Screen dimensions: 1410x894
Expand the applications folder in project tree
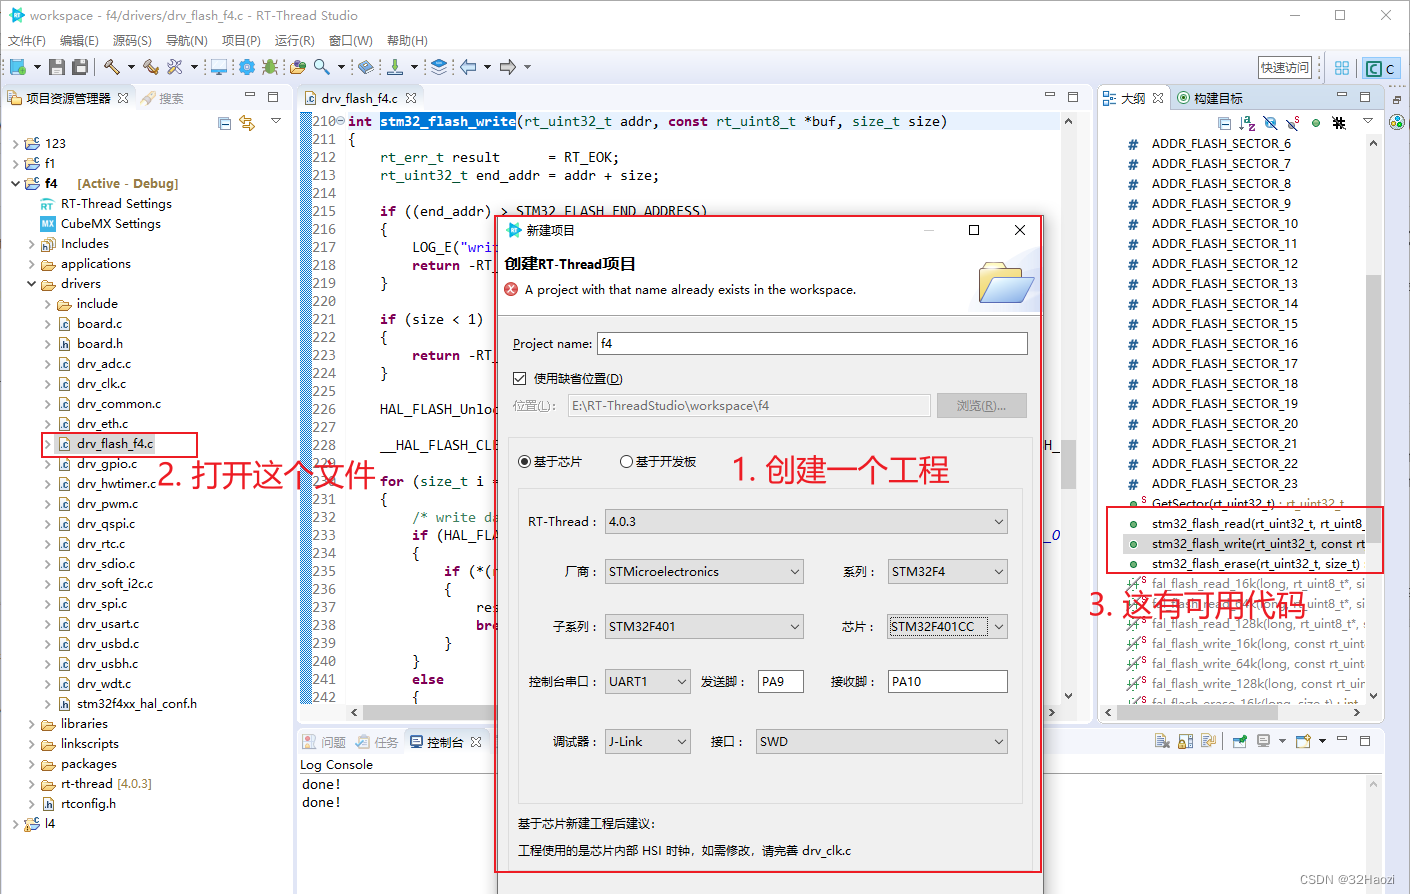click(32, 264)
